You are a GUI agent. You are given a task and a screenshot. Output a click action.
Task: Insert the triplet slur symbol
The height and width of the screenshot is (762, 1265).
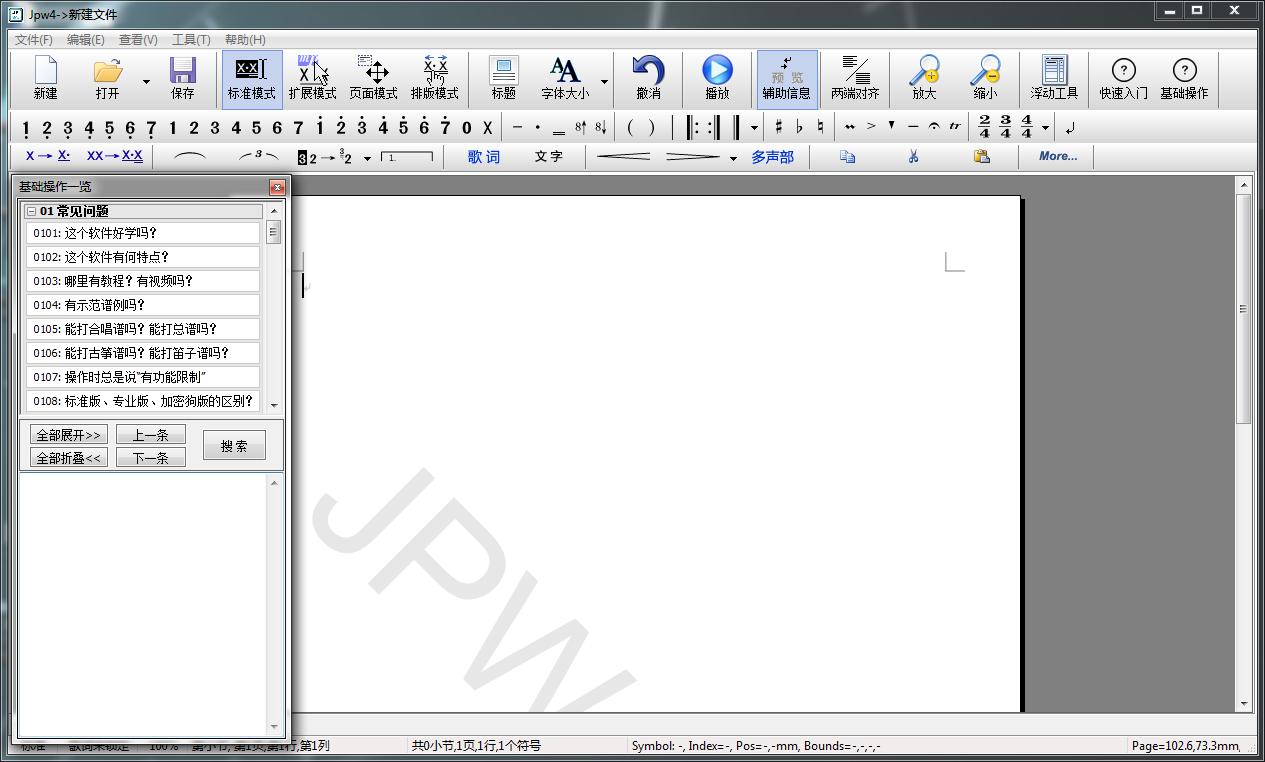258,157
